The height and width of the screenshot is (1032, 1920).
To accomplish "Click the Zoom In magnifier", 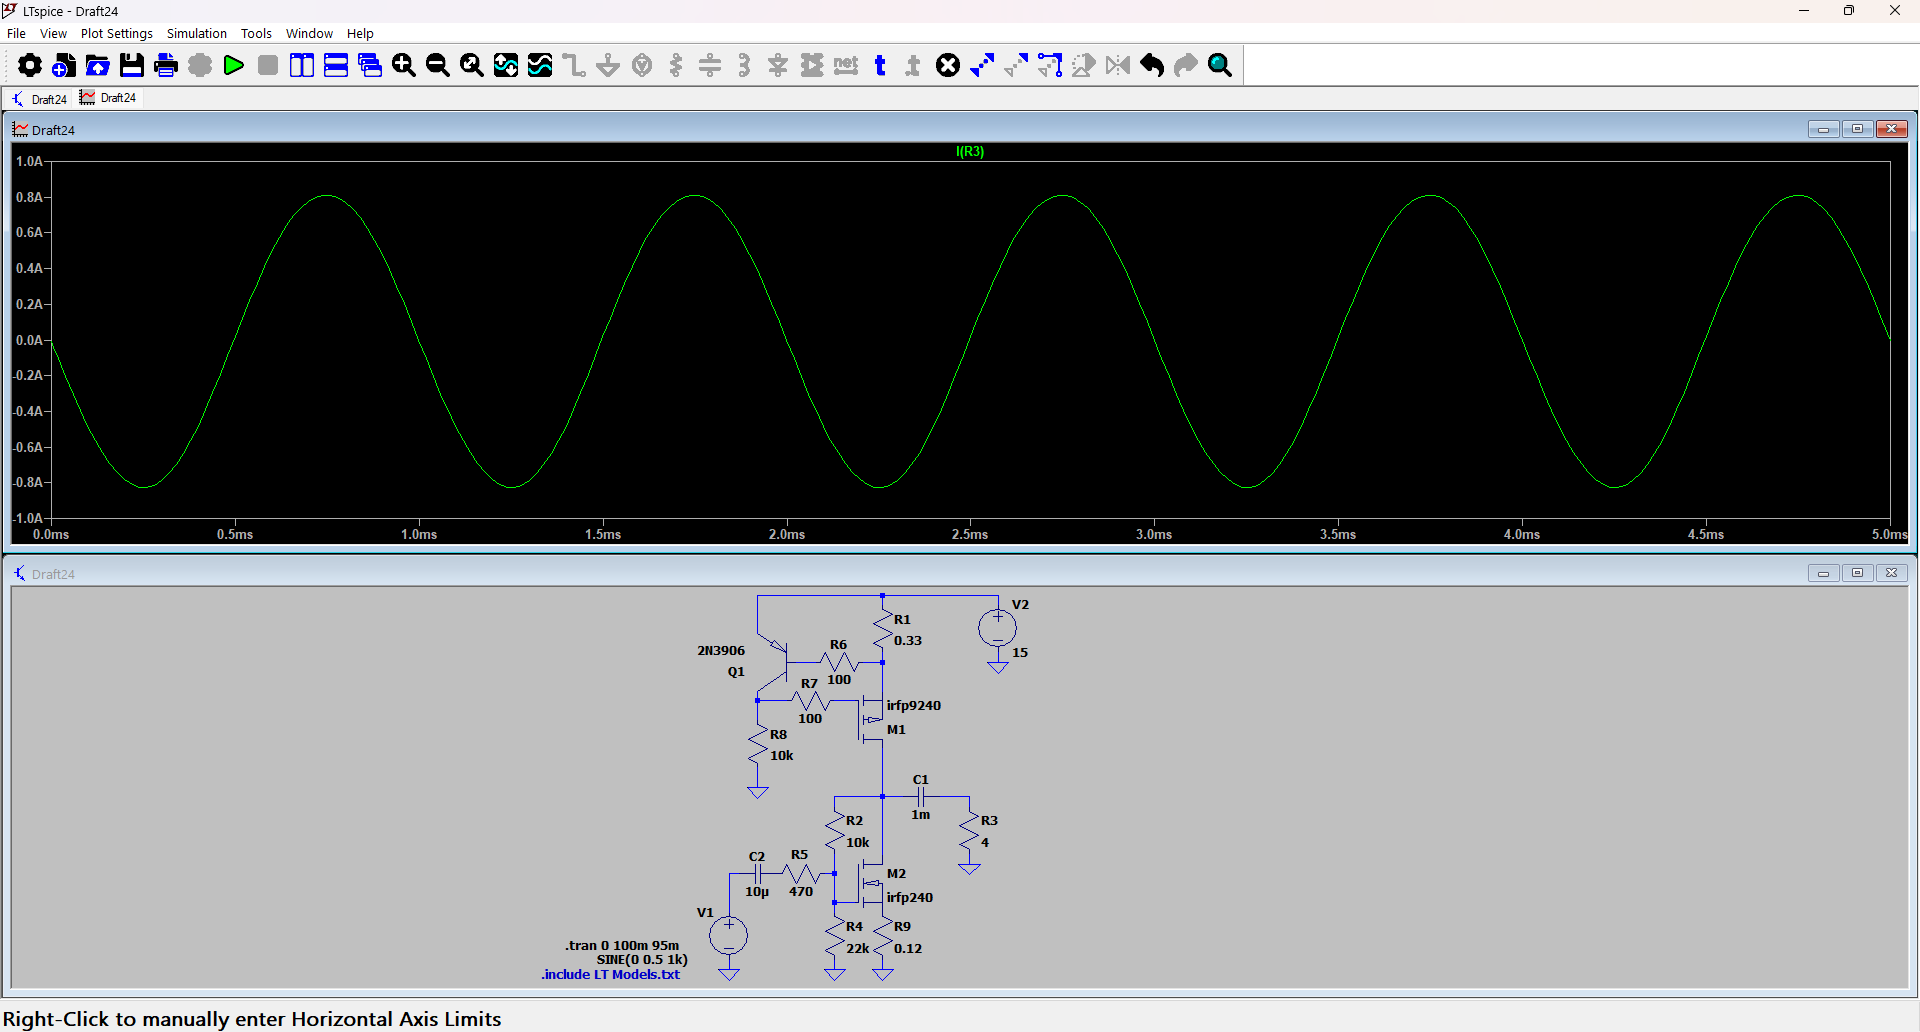I will point(404,65).
